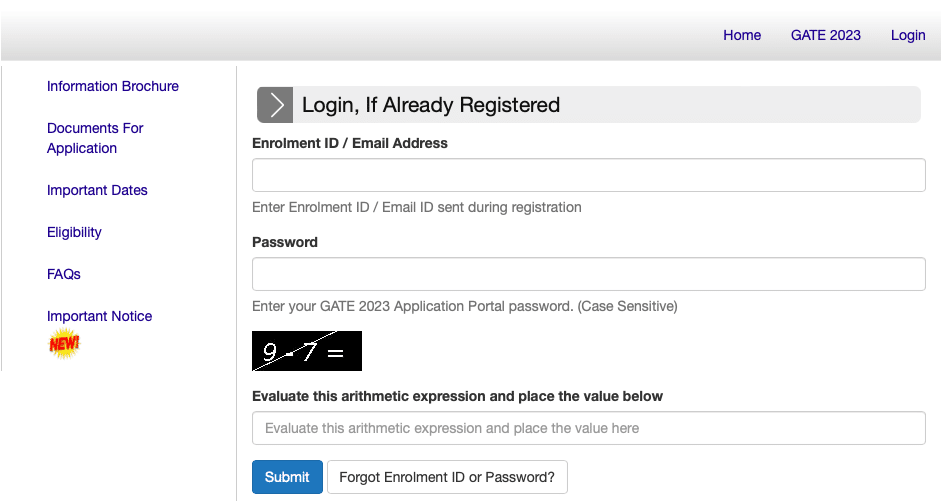Image resolution: width=947 pixels, height=501 pixels.
Task: Click Forgot Enrolment ID or Password button
Action: click(x=447, y=477)
